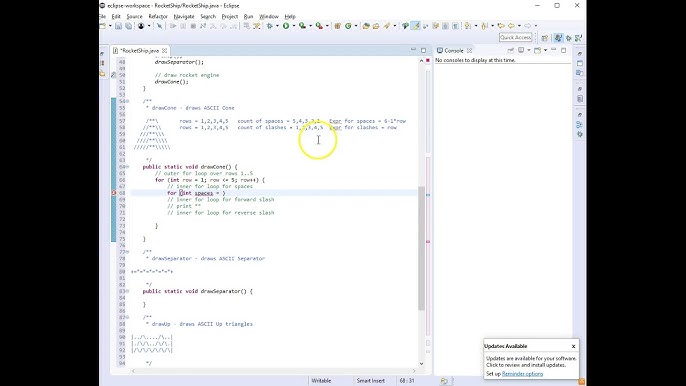Click the Debug perspective icon
Image resolution: width=686 pixels, height=386 pixels.
pos(568,38)
